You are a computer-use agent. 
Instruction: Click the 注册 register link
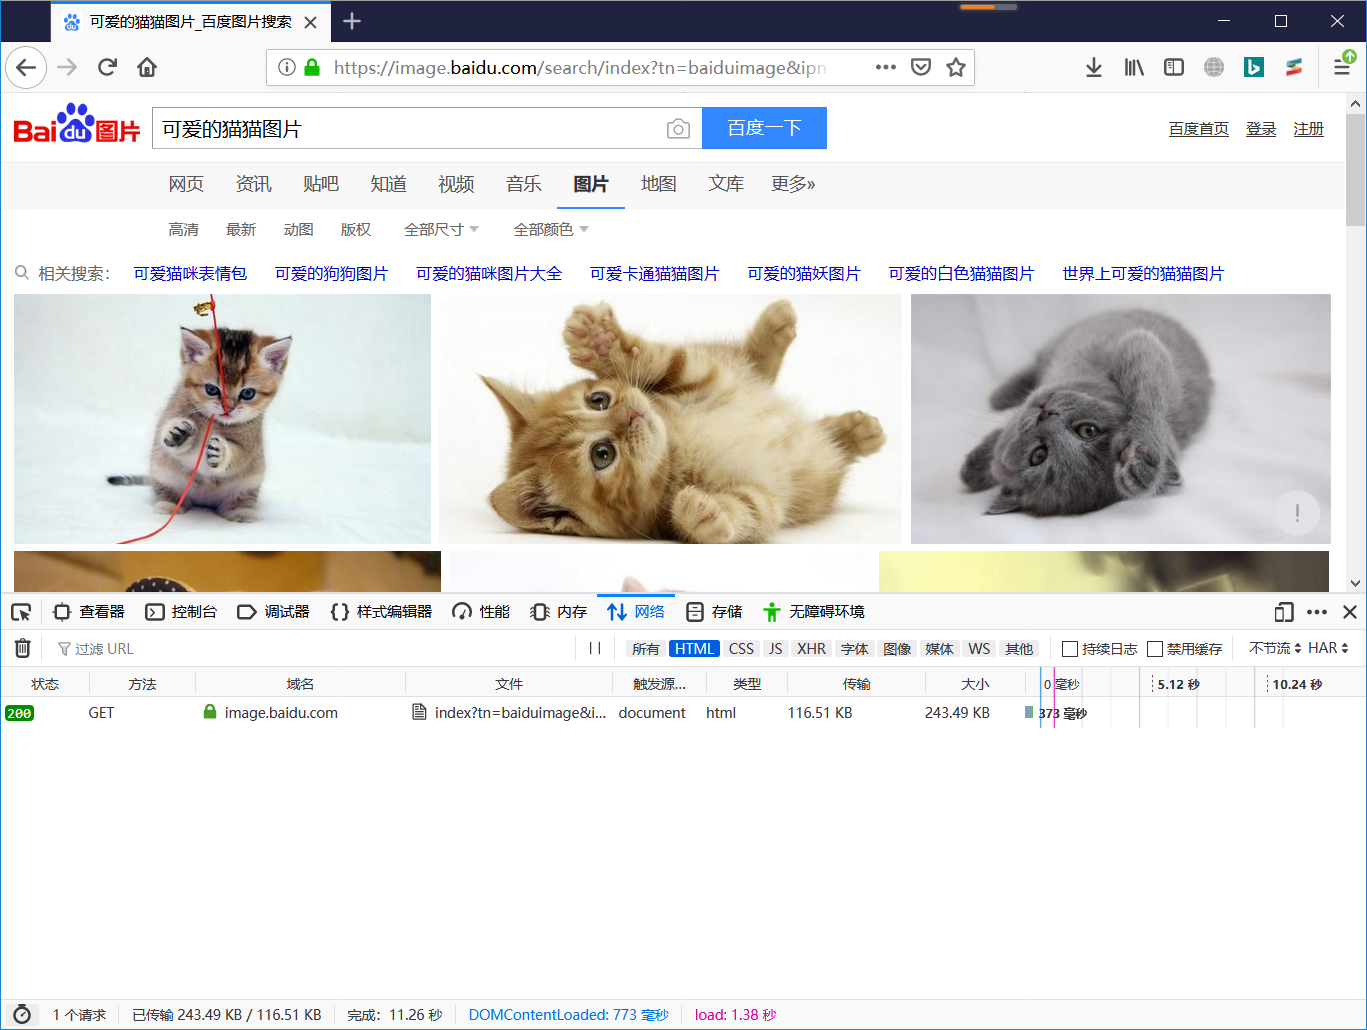1308,129
